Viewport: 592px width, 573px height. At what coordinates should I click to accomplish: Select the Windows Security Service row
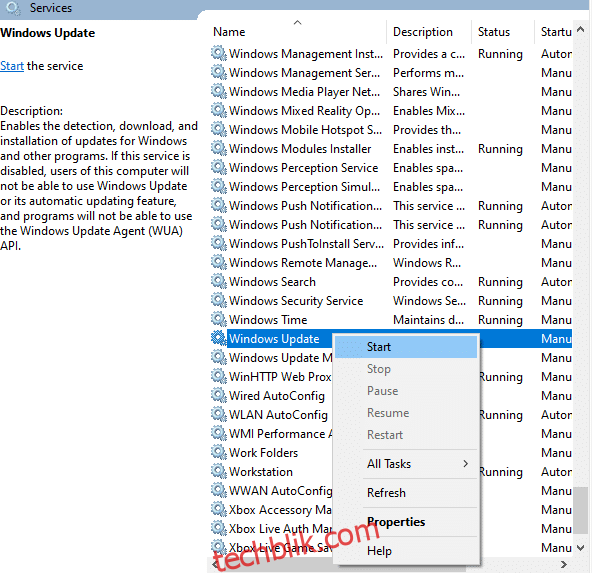391,300
